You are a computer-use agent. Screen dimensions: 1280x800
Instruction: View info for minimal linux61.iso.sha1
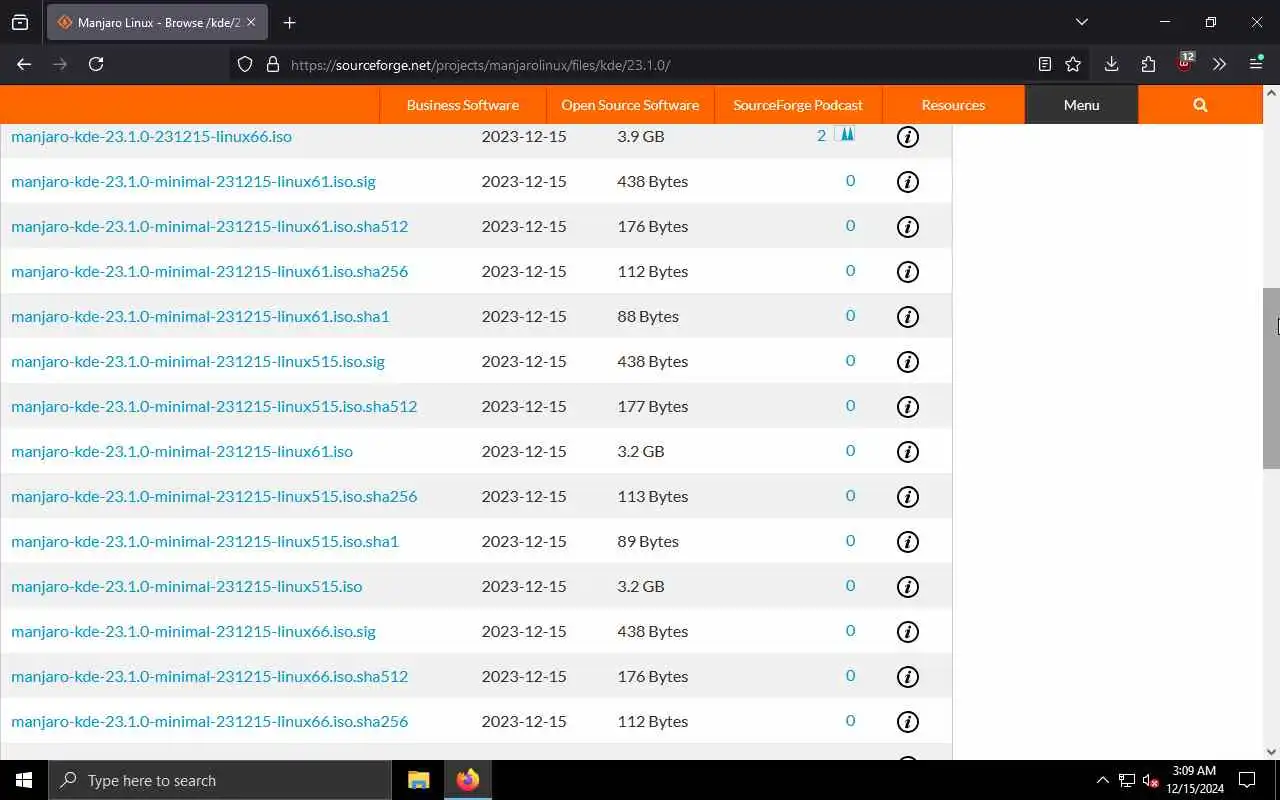coord(908,316)
